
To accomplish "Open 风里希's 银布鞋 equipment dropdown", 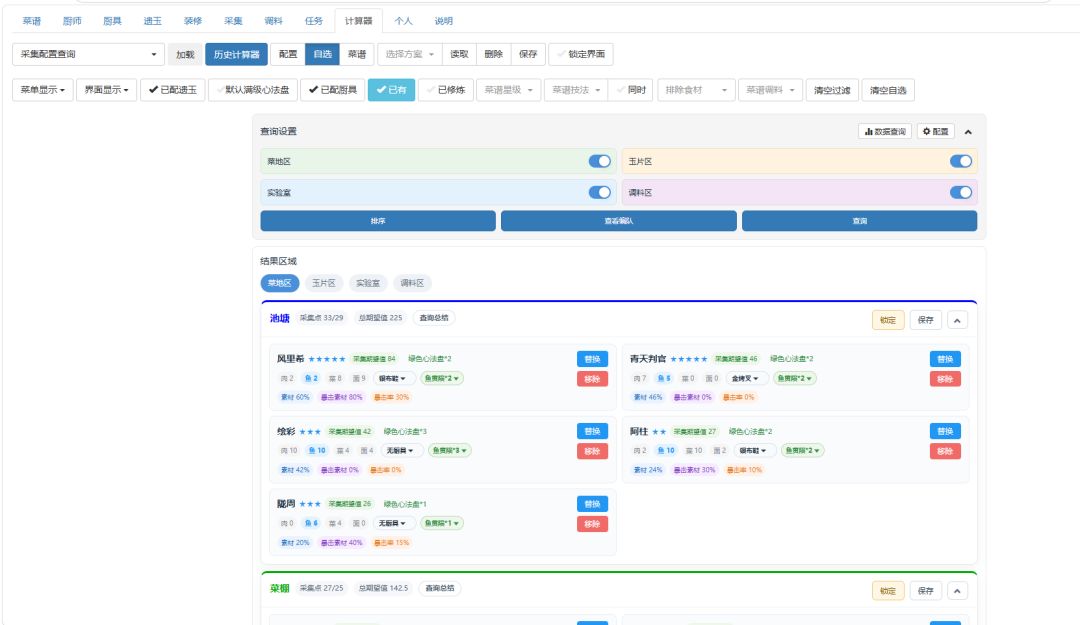I will (x=394, y=378).
